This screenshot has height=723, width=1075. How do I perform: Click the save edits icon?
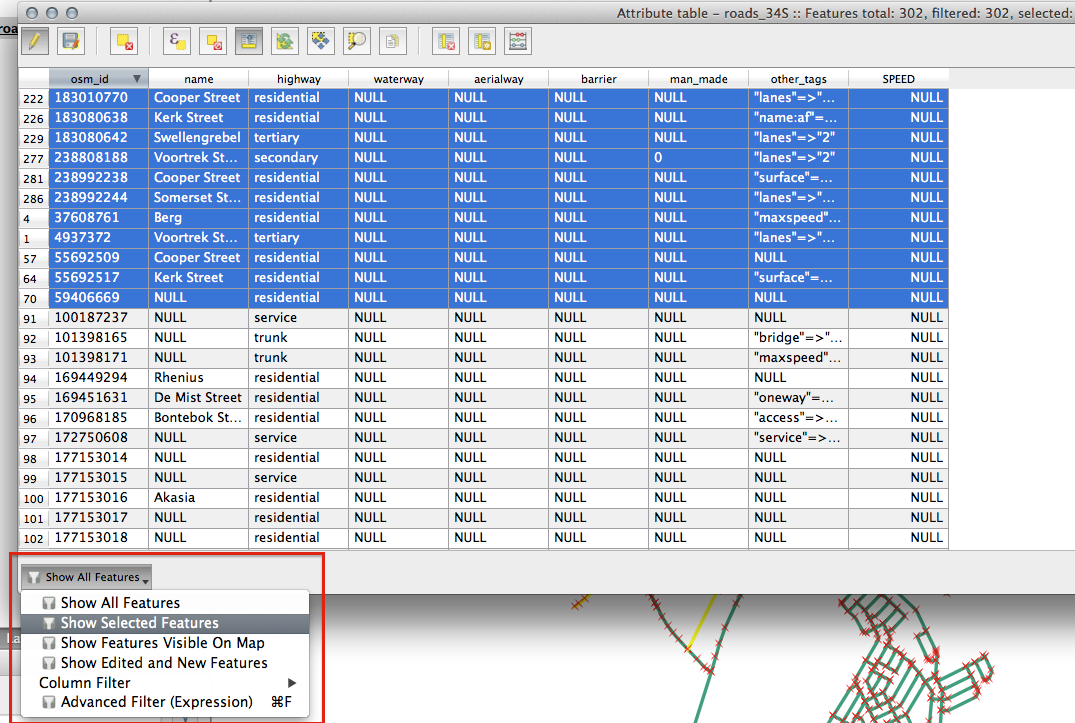[70, 41]
